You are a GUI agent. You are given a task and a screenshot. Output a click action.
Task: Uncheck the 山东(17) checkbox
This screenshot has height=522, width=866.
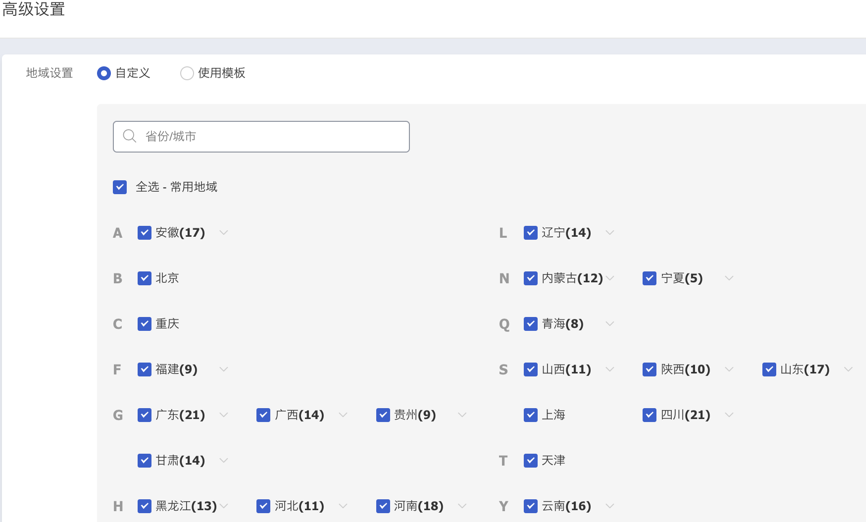point(769,369)
